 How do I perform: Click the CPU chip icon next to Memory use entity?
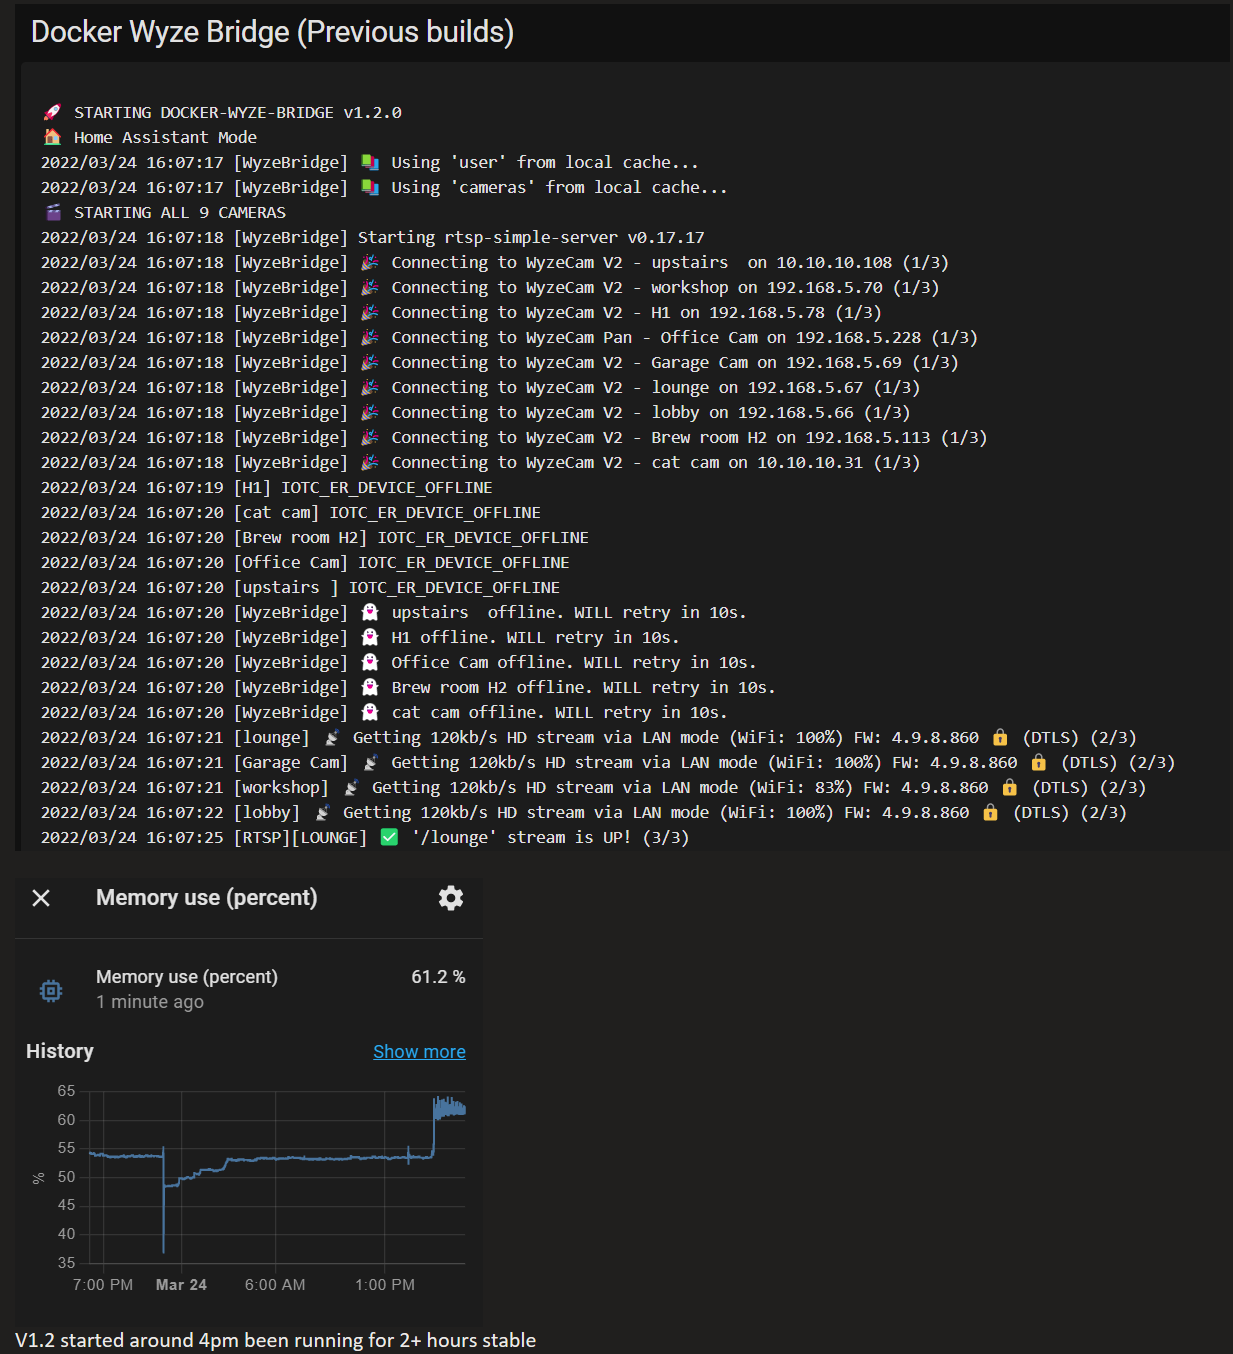50,990
